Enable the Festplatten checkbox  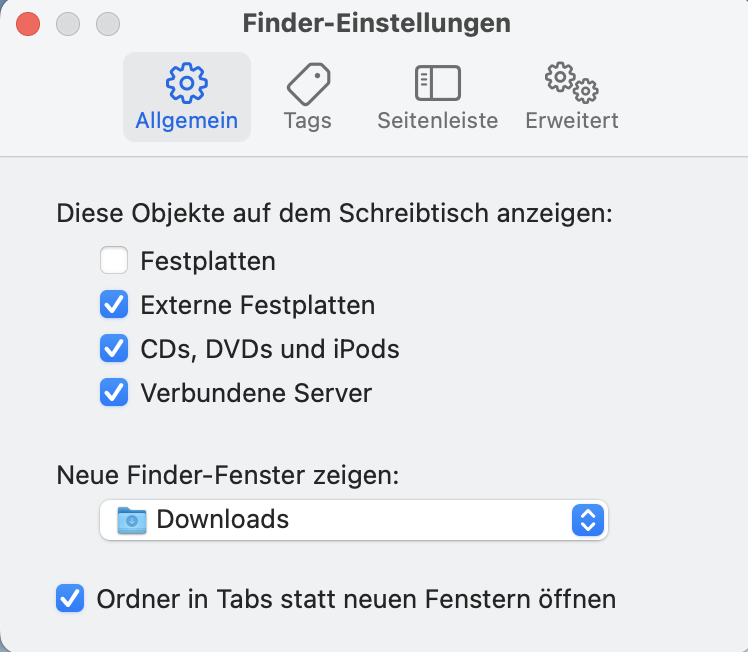(114, 262)
